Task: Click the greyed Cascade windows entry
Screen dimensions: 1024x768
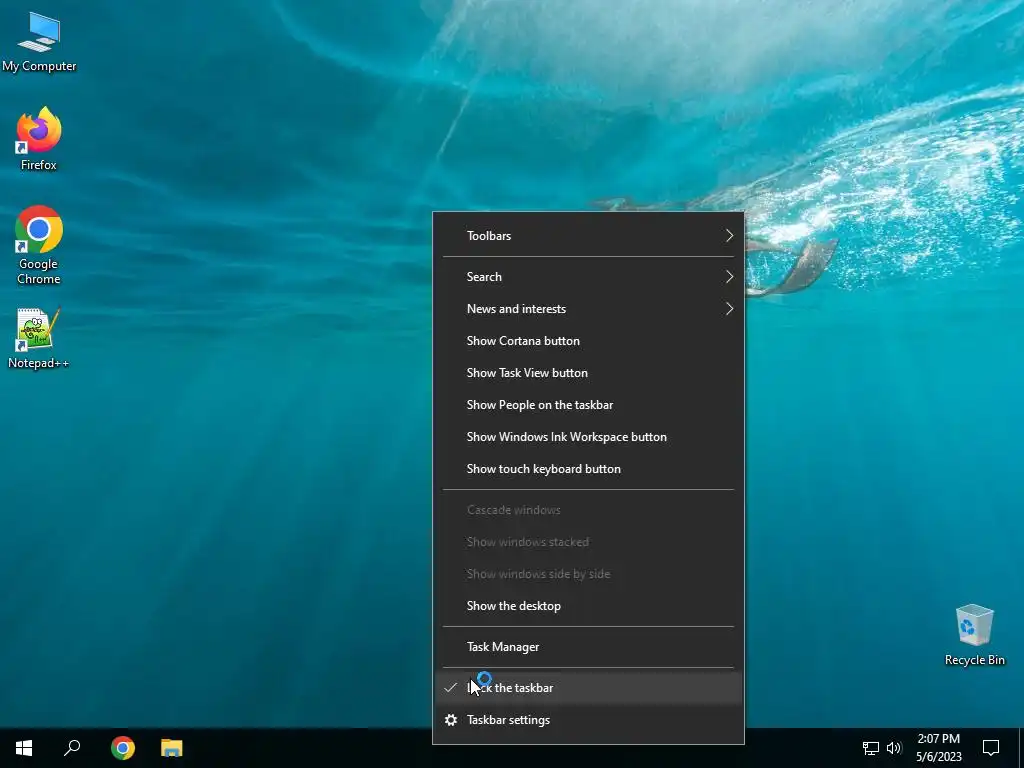Action: (588, 510)
